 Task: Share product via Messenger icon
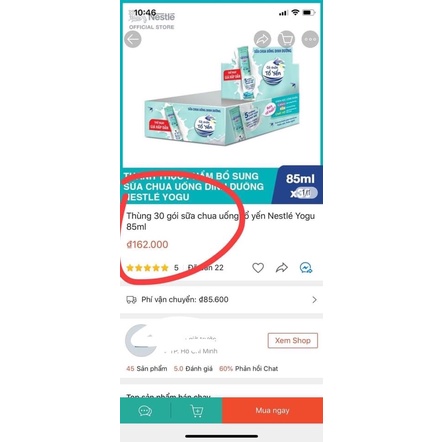click(306, 268)
